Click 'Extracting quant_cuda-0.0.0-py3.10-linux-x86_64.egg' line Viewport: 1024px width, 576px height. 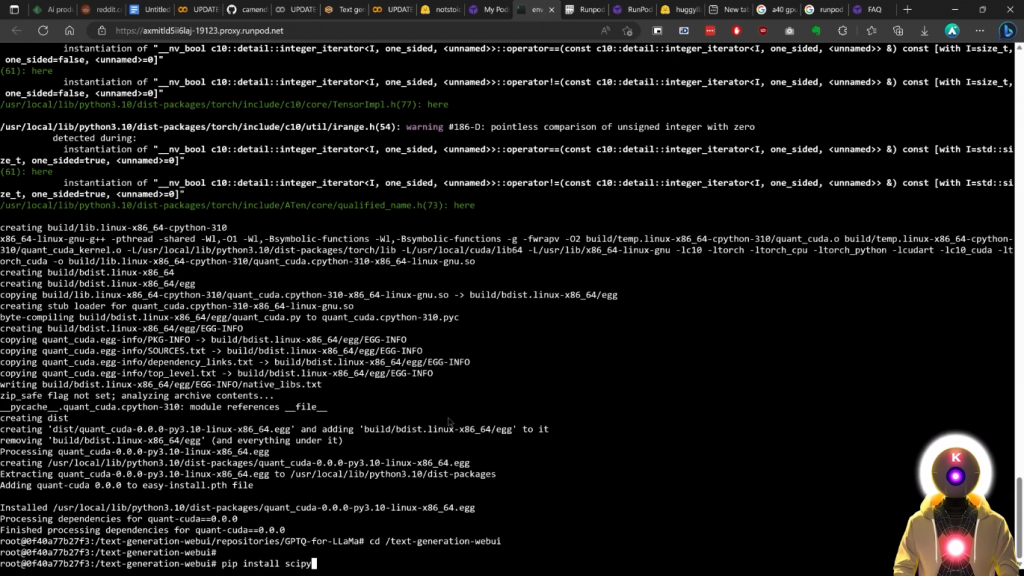pos(248,474)
